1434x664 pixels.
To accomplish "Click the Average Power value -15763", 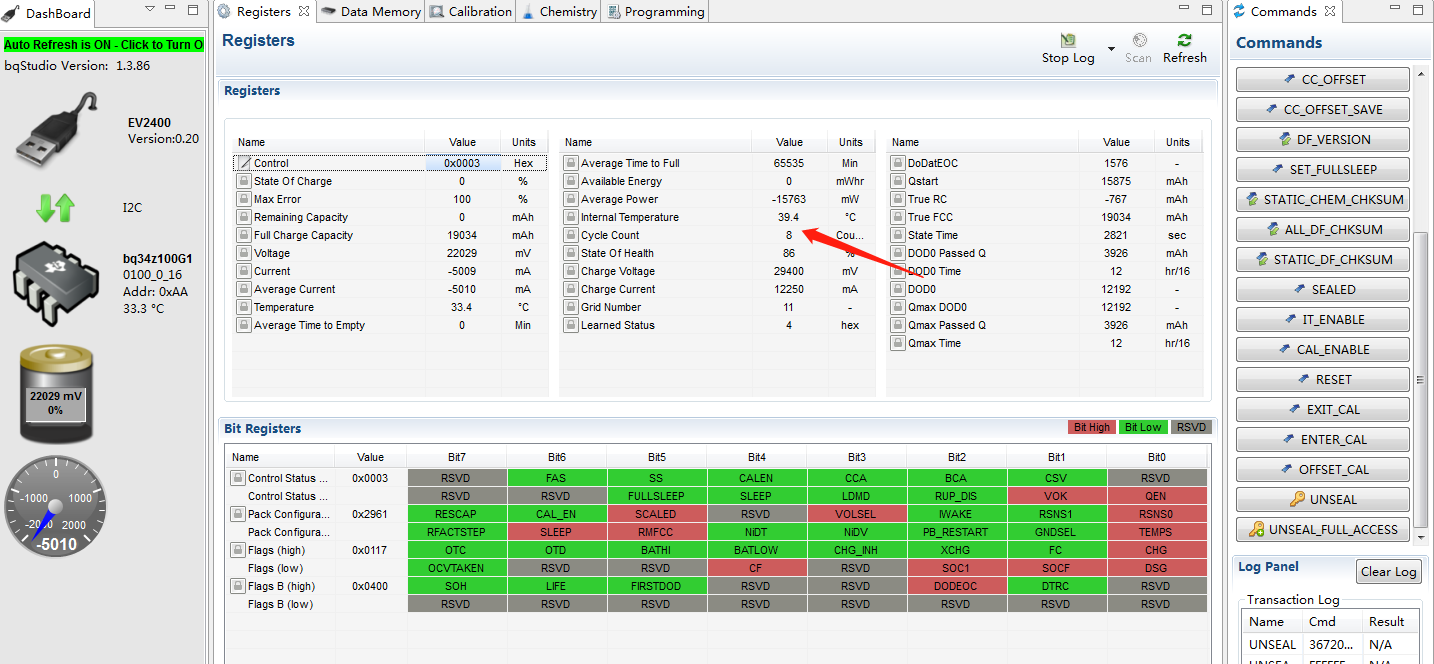I will point(789,199).
